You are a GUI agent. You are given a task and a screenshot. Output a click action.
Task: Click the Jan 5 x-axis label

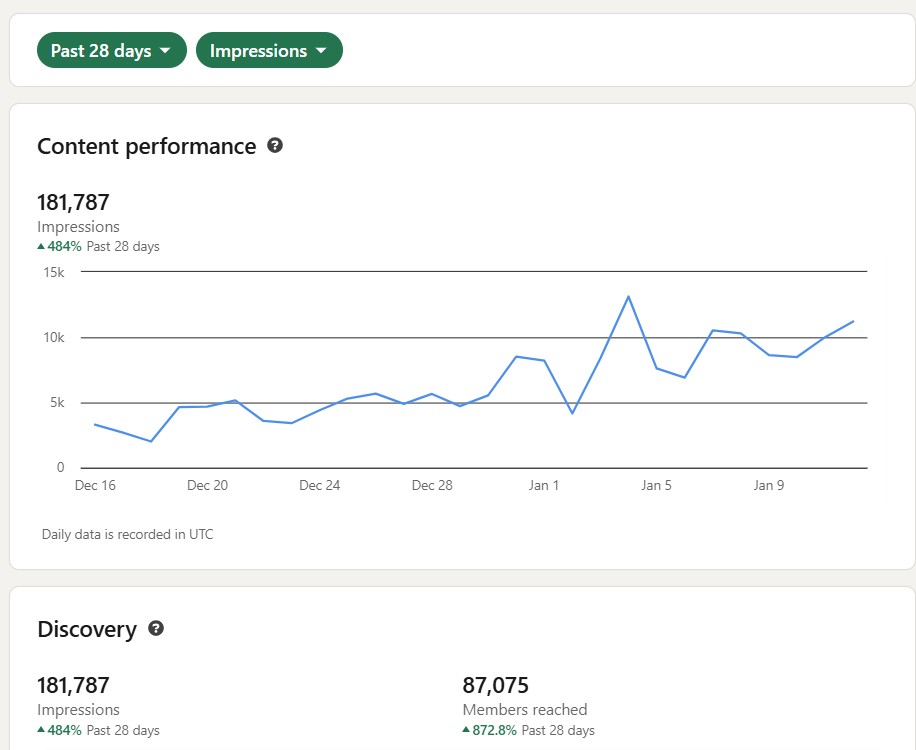pyautogui.click(x=656, y=486)
